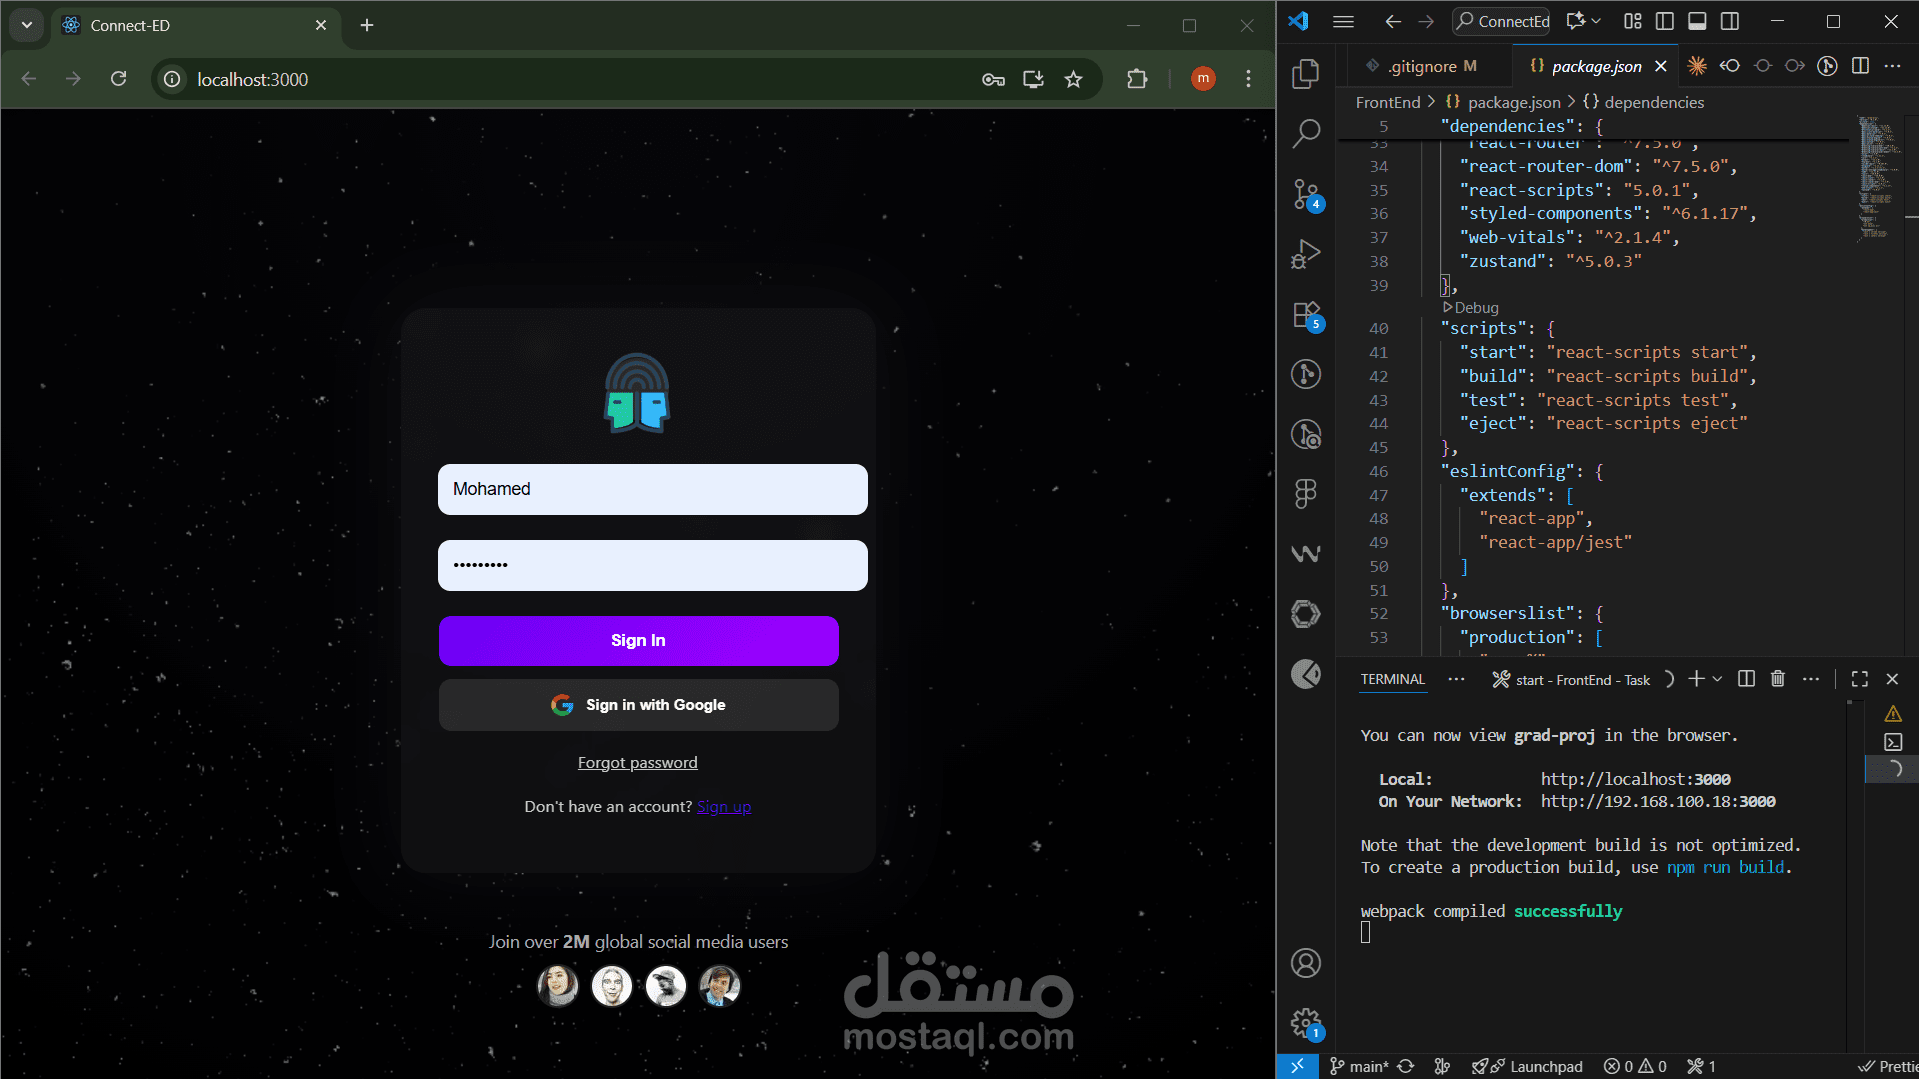The width and height of the screenshot is (1919, 1079).
Task: Kill the terminal with the trash icon
Action: pos(1777,679)
